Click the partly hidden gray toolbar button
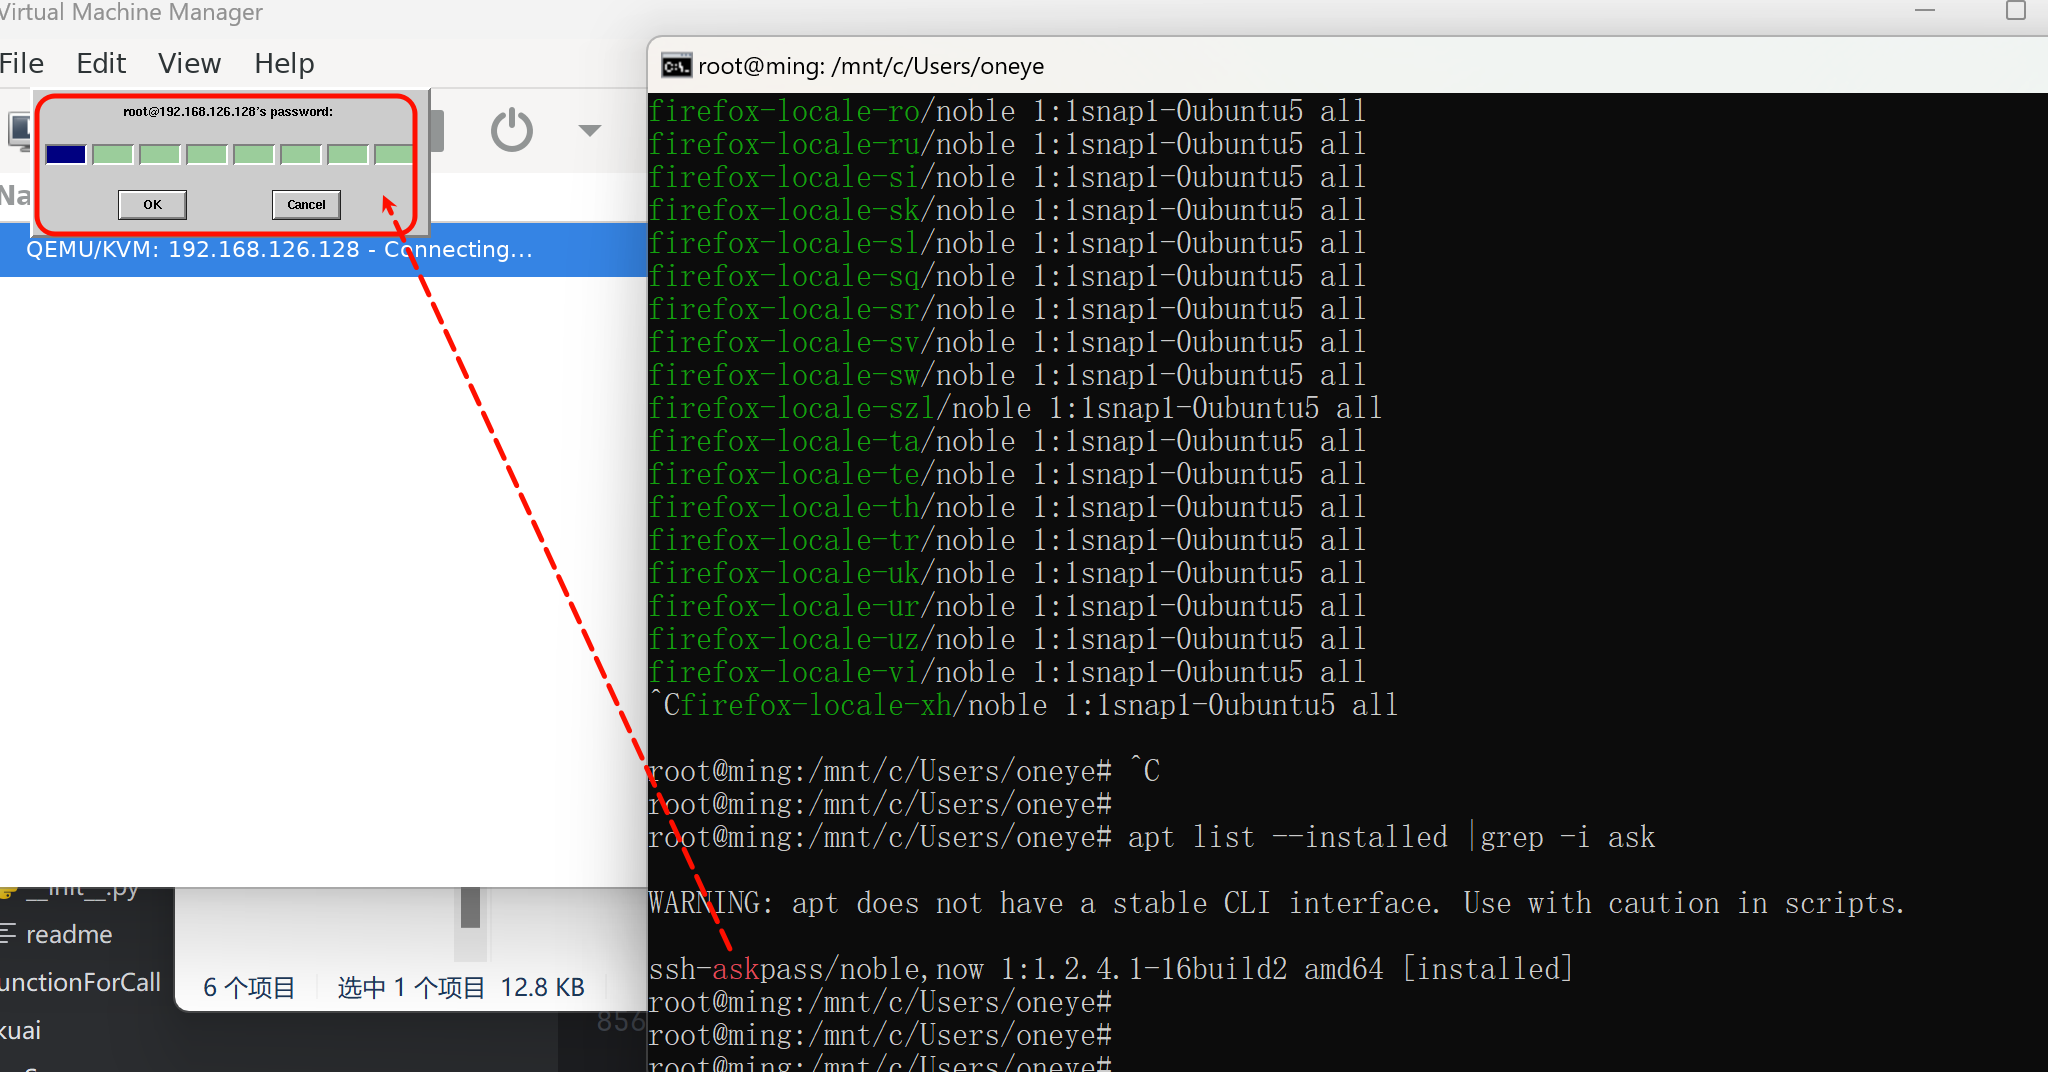Screen dimensions: 2048x1072 437,130
